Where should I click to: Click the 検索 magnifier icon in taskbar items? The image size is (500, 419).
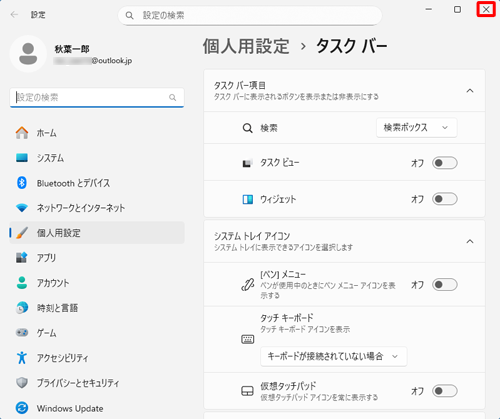click(247, 128)
